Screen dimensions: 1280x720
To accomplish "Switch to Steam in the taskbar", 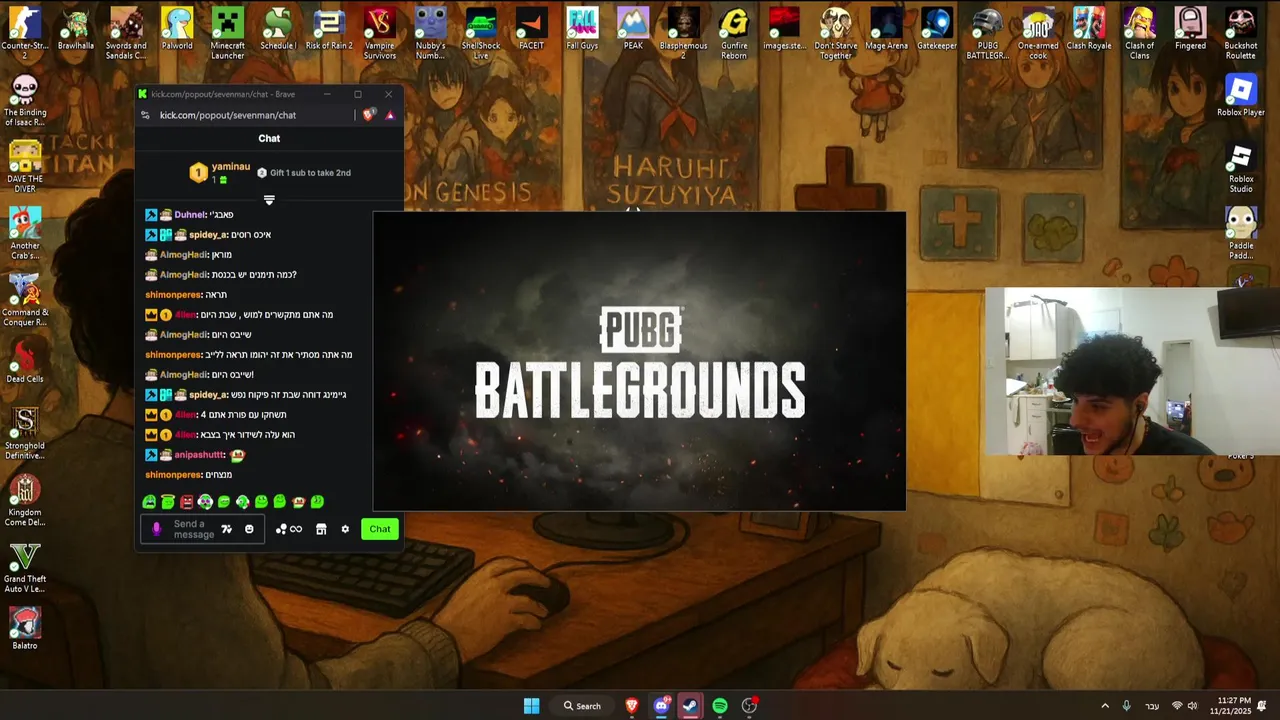I will [690, 706].
